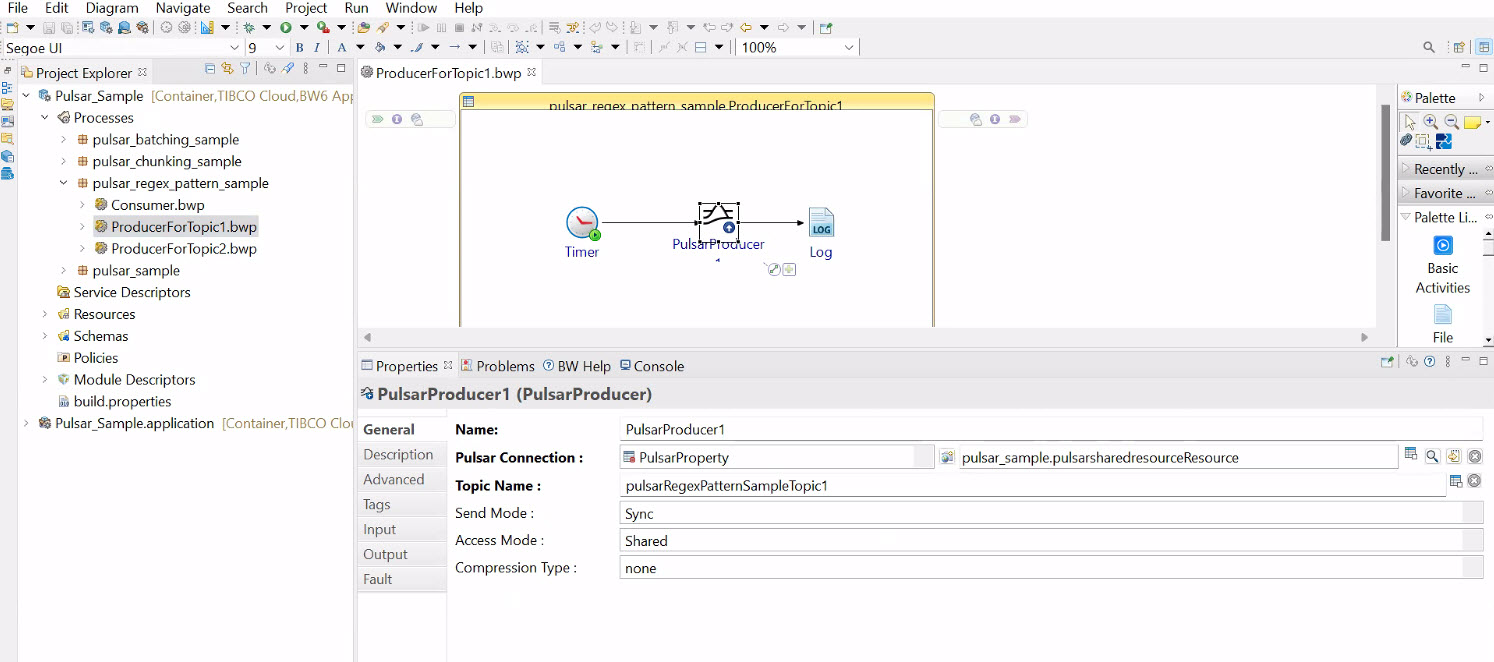
Task: Open the Advanced properties section
Action: (x=394, y=479)
